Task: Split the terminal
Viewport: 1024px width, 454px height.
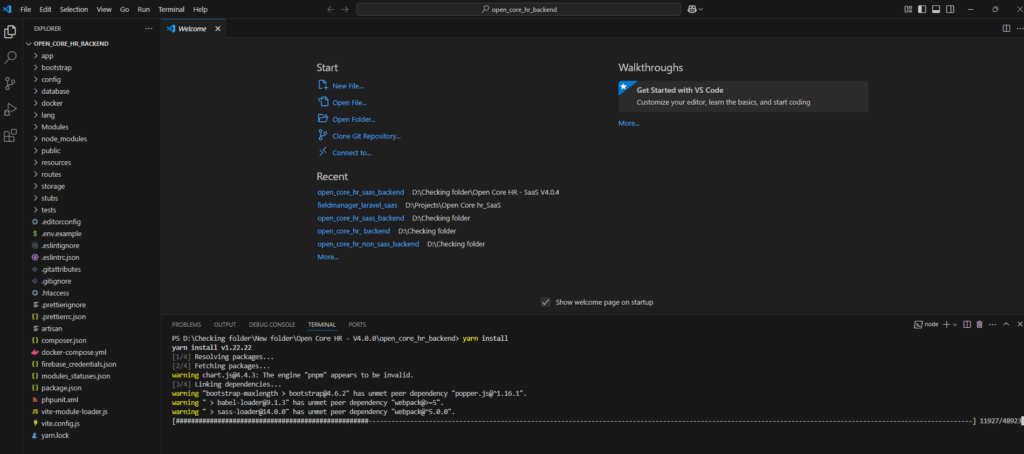Action: pyautogui.click(x=967, y=324)
